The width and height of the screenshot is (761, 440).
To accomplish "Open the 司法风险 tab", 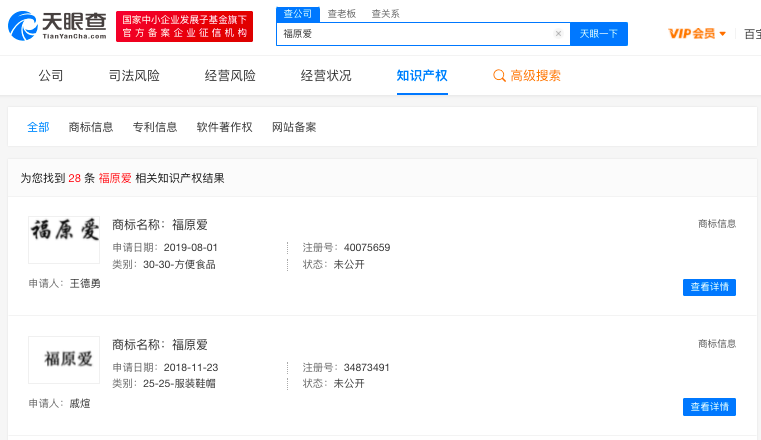I will (x=134, y=76).
